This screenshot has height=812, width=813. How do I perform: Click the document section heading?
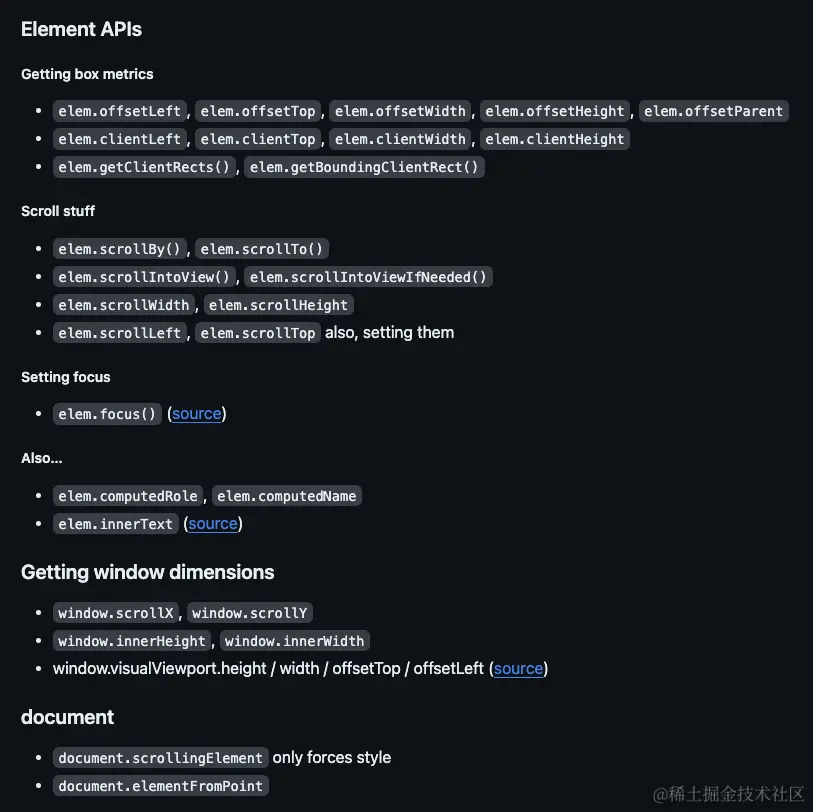click(67, 717)
